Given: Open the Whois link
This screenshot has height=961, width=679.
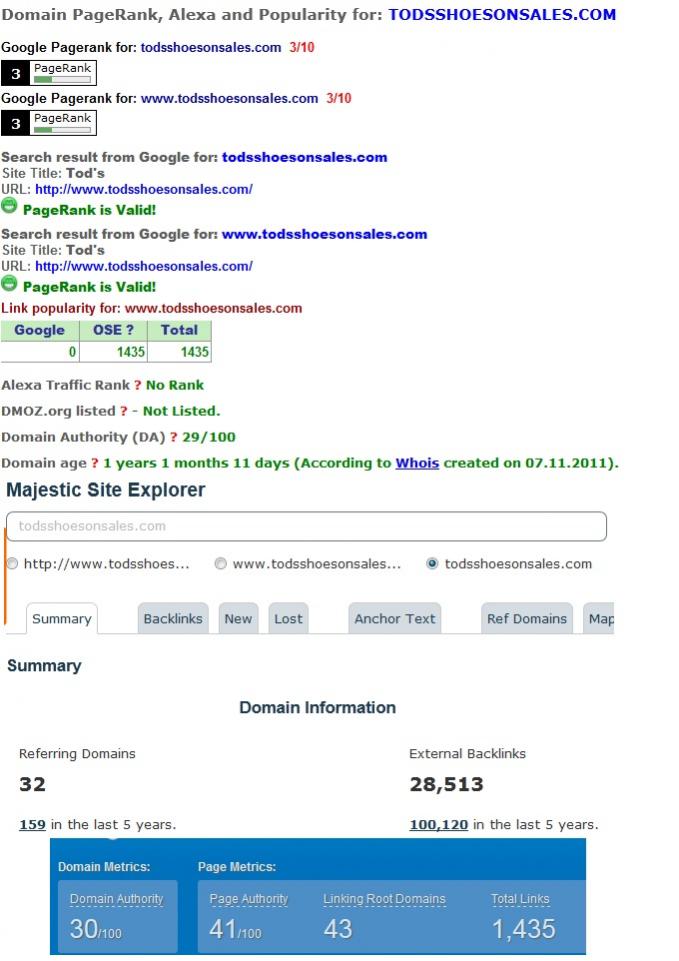Looking at the screenshot, I should [417, 463].
